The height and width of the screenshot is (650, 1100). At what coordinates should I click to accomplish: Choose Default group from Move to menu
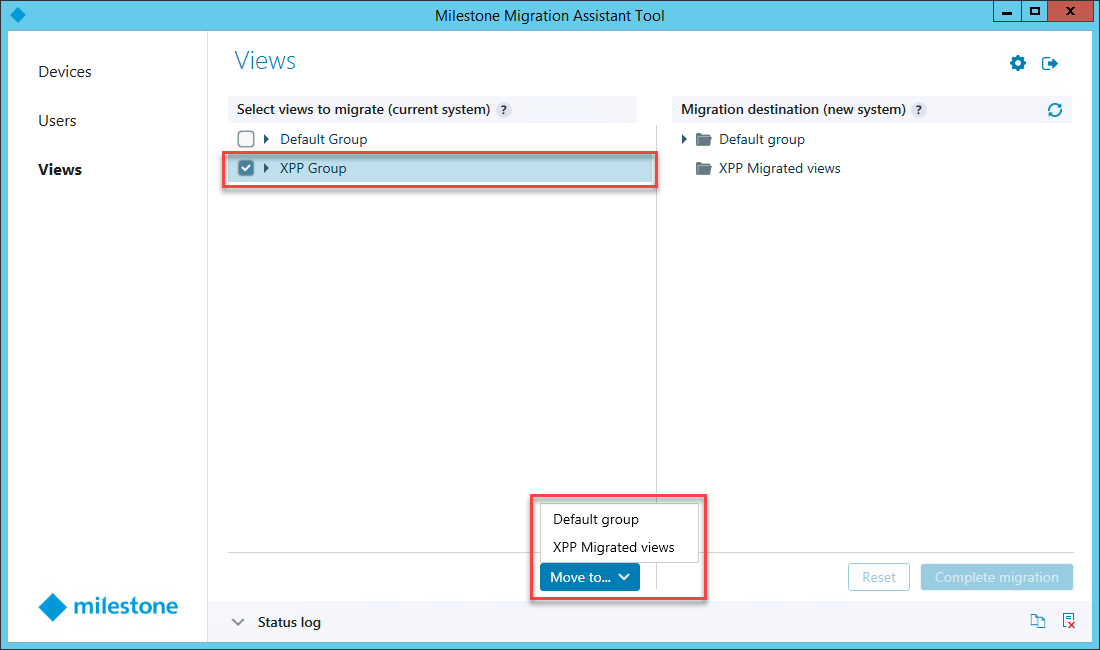596,519
